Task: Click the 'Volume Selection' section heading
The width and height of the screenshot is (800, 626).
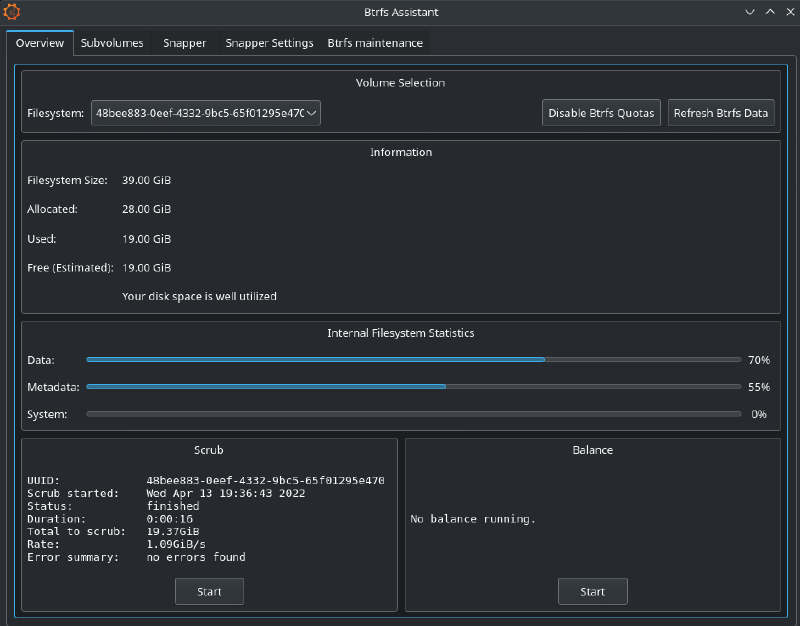Action: pos(401,83)
